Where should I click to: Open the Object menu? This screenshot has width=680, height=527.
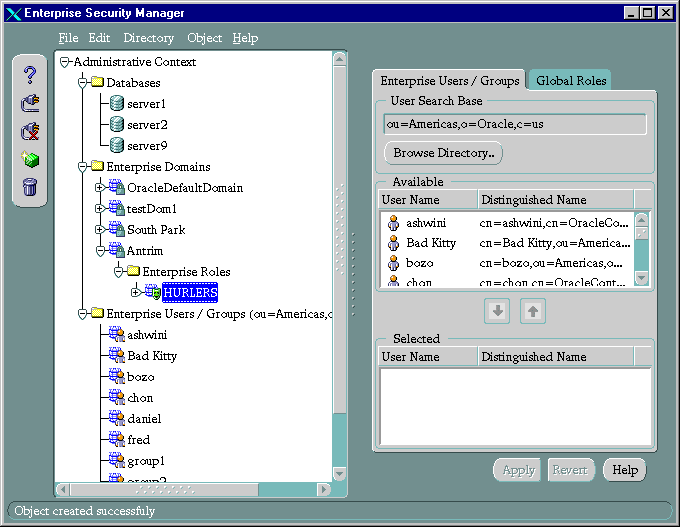(x=204, y=38)
